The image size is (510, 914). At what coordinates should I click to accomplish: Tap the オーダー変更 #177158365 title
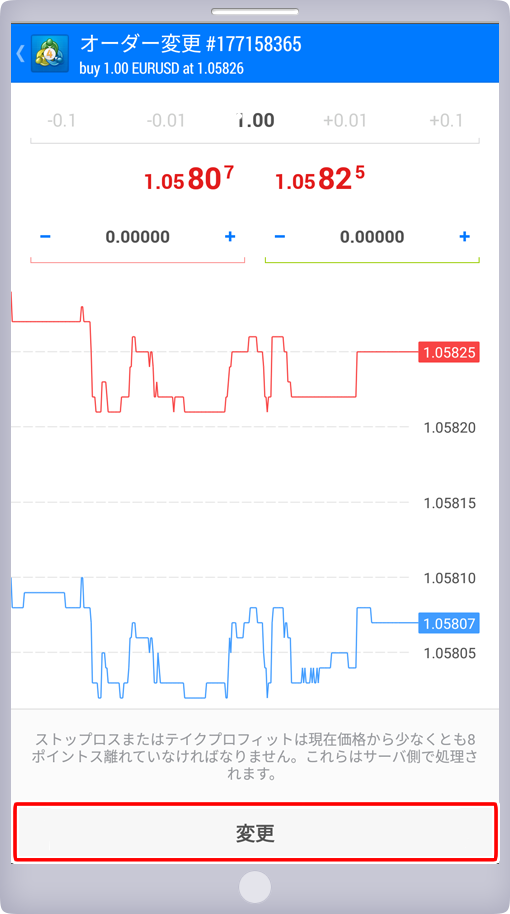191,44
